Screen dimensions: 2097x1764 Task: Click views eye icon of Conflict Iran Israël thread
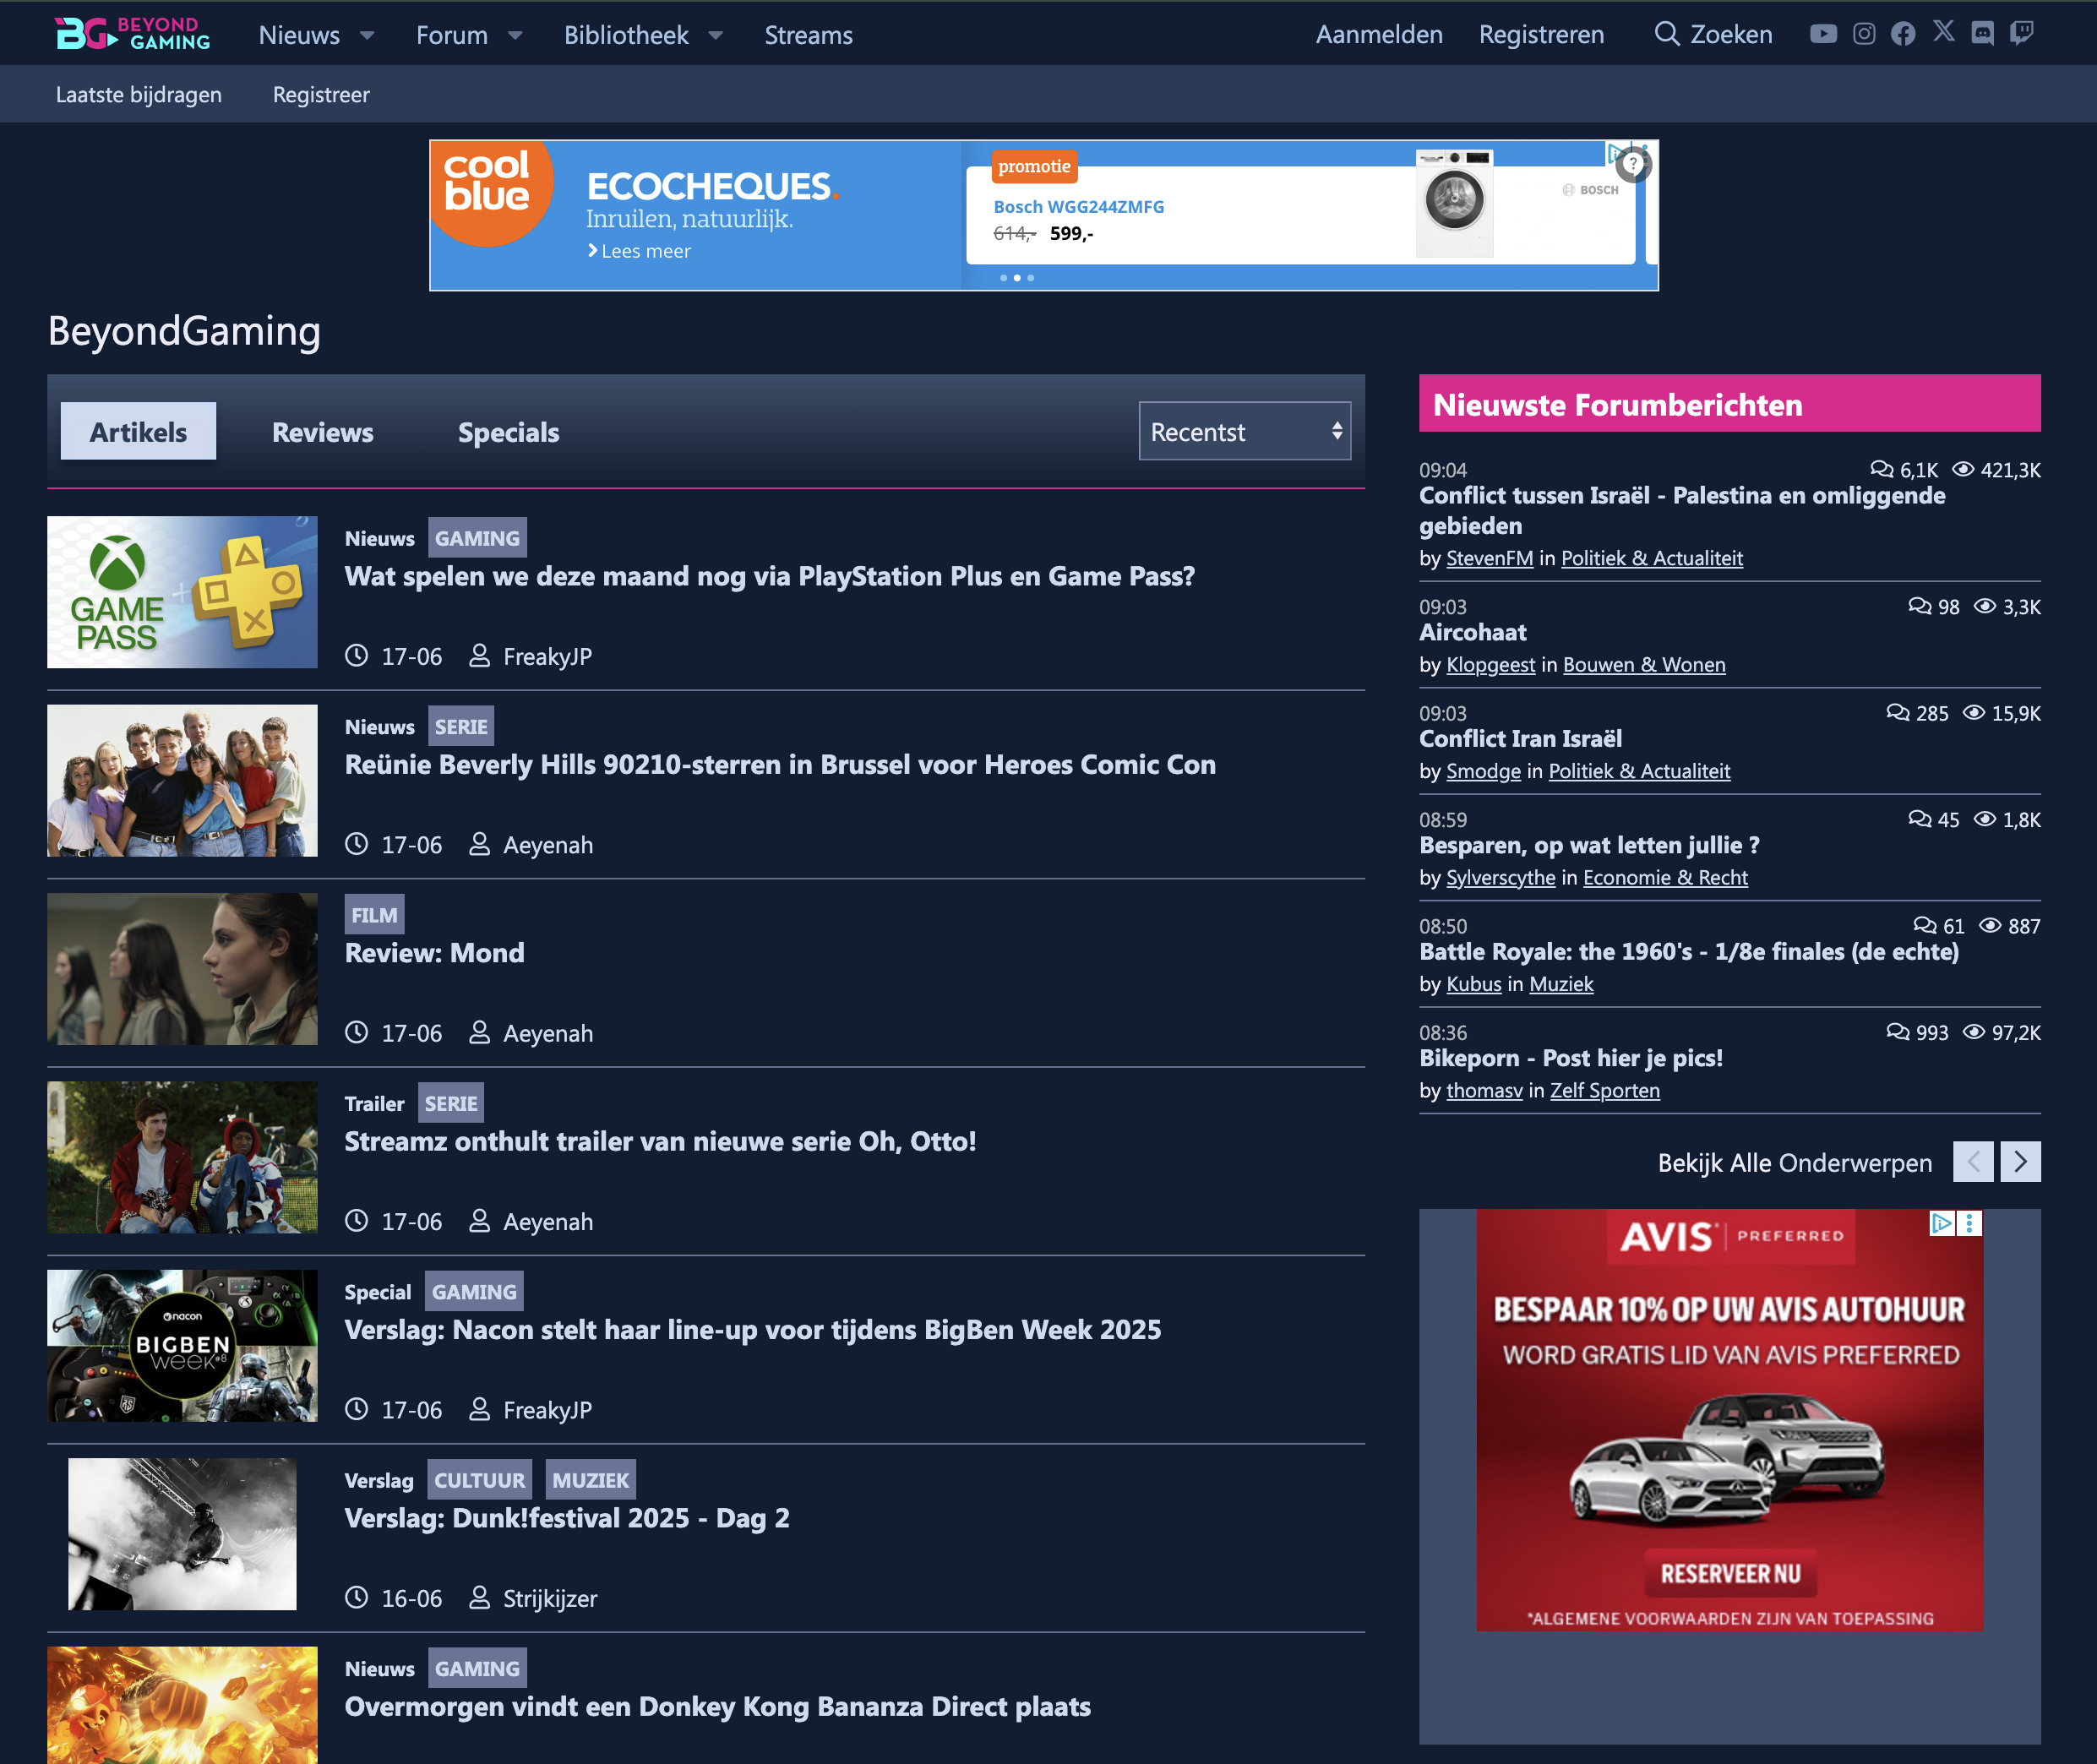tap(1974, 713)
